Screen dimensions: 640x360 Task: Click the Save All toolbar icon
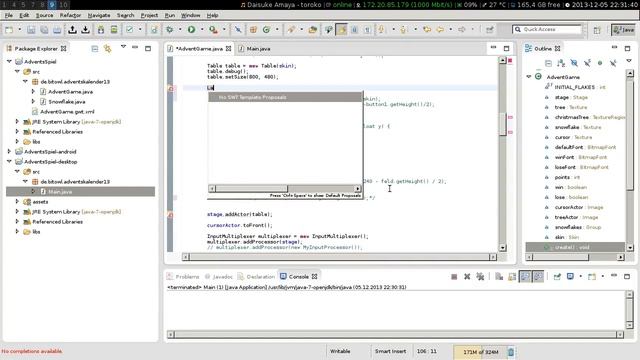[x=44, y=29]
